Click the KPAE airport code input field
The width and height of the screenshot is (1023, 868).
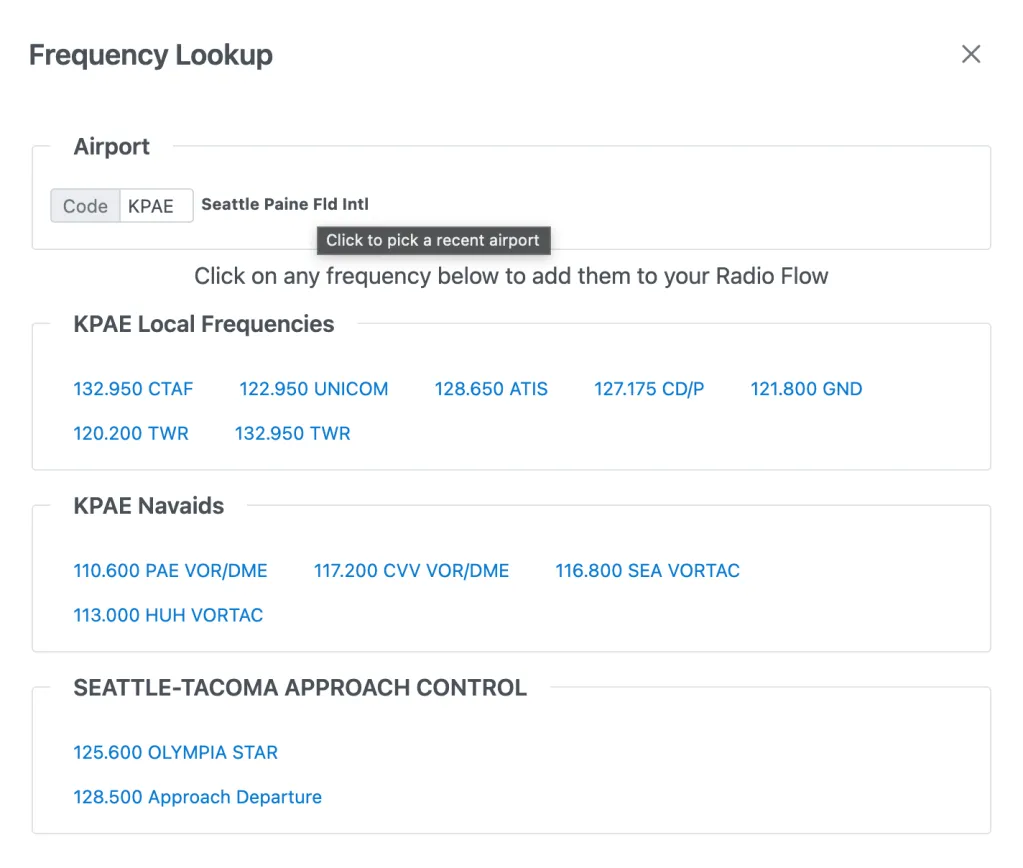(156, 206)
